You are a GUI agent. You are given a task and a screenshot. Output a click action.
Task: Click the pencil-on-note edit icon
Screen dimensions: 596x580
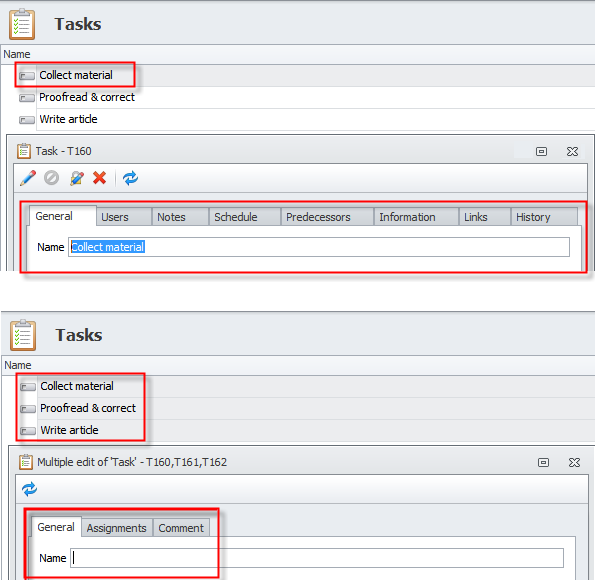[x=77, y=178]
